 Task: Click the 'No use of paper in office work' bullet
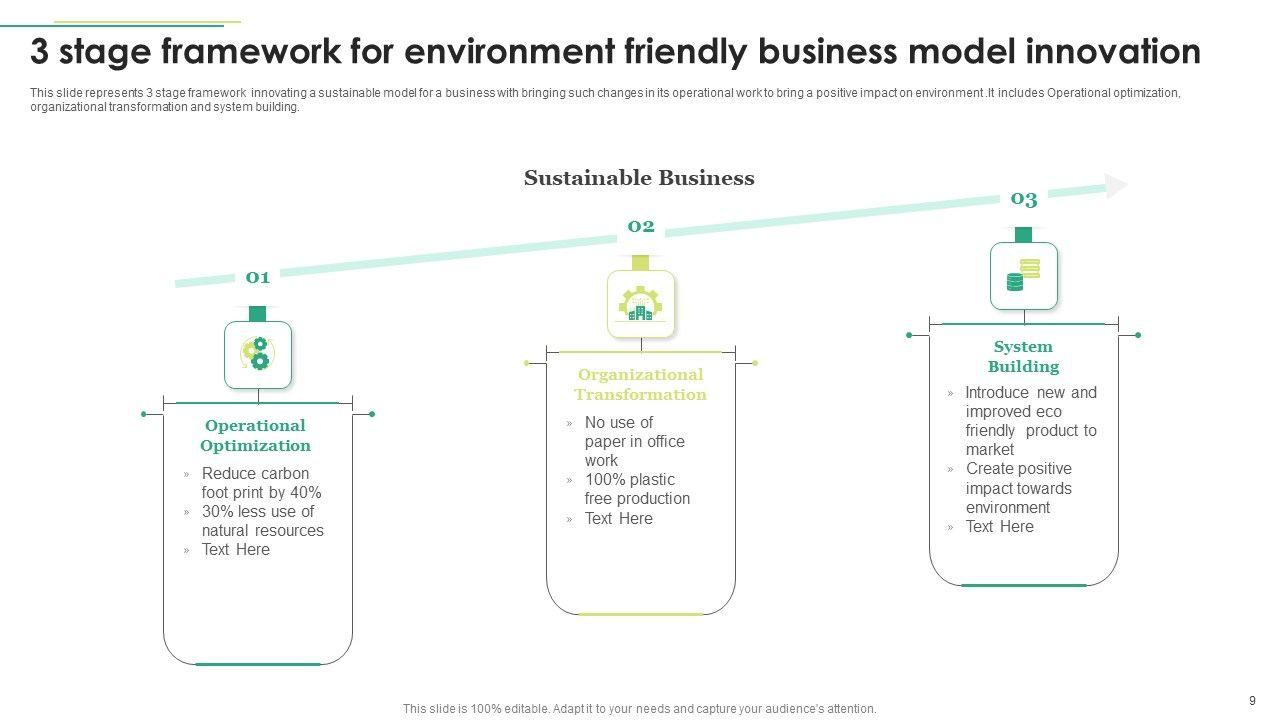point(634,441)
